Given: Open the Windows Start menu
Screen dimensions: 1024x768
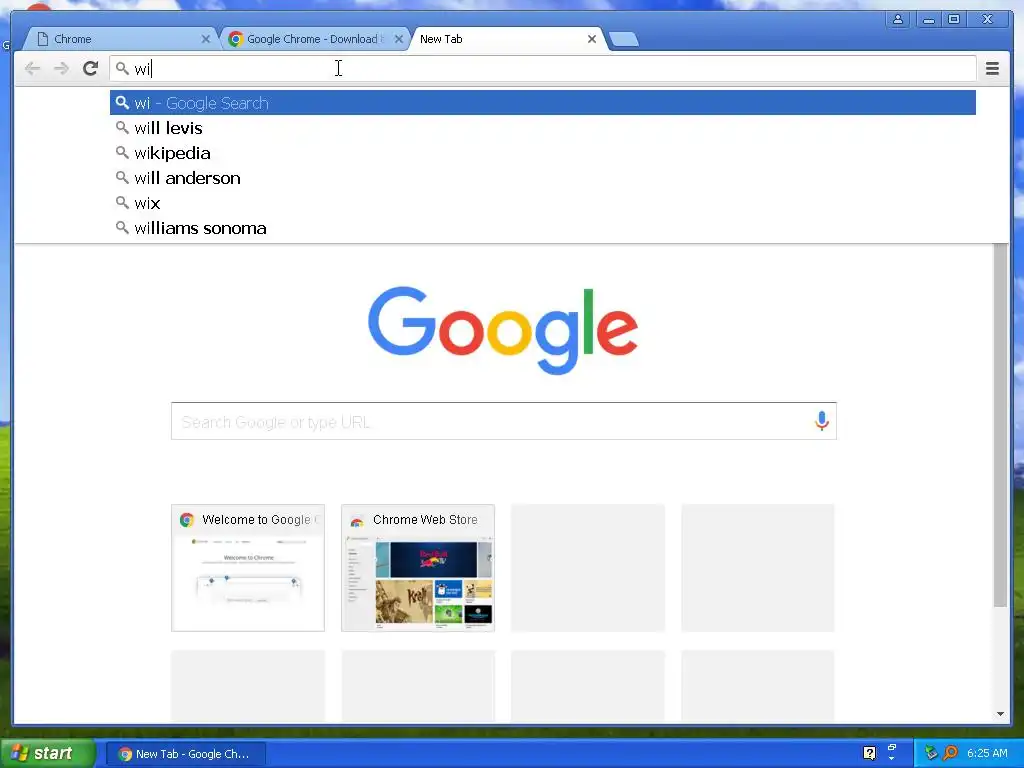Looking at the screenshot, I should [47, 754].
